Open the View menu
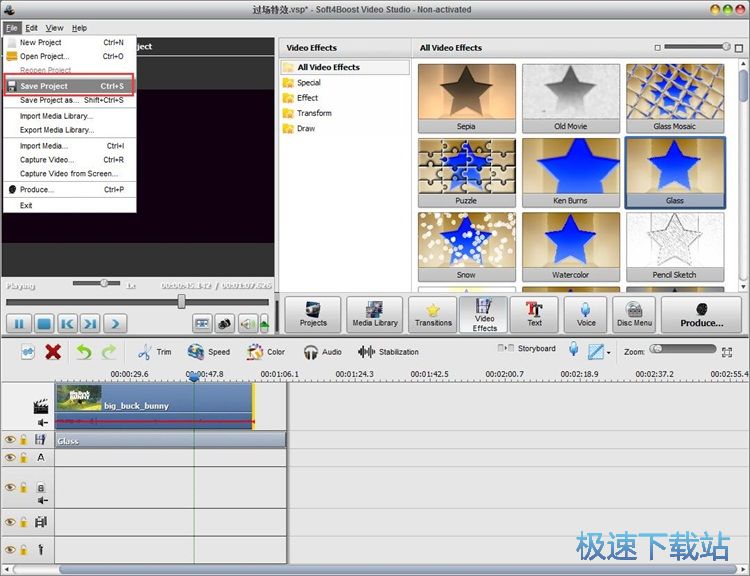Viewport: 750px width, 576px height. click(55, 28)
